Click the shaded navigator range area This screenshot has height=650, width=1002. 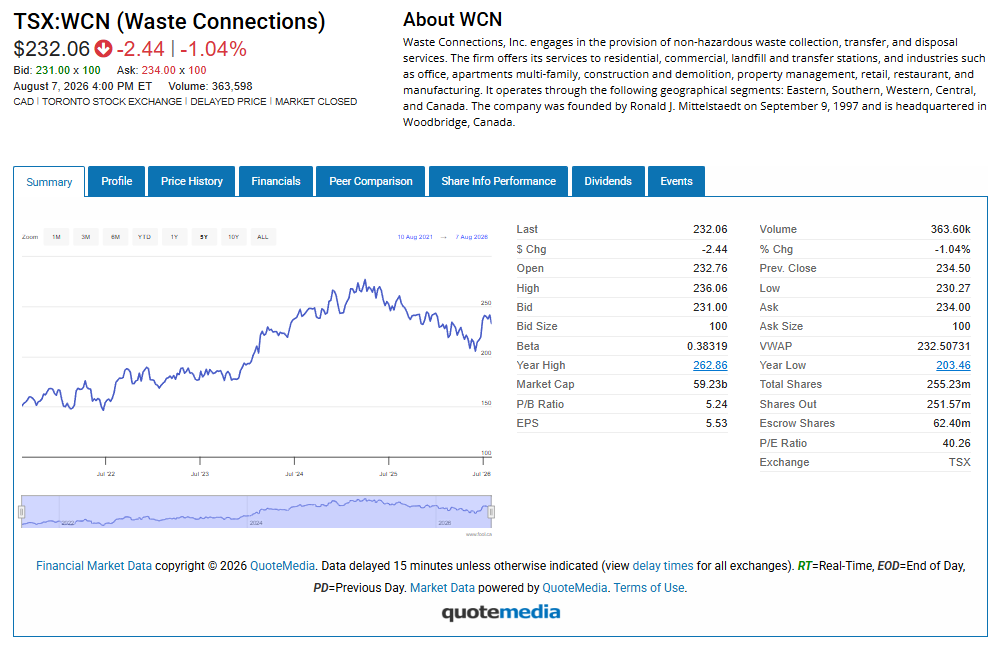pos(256,511)
